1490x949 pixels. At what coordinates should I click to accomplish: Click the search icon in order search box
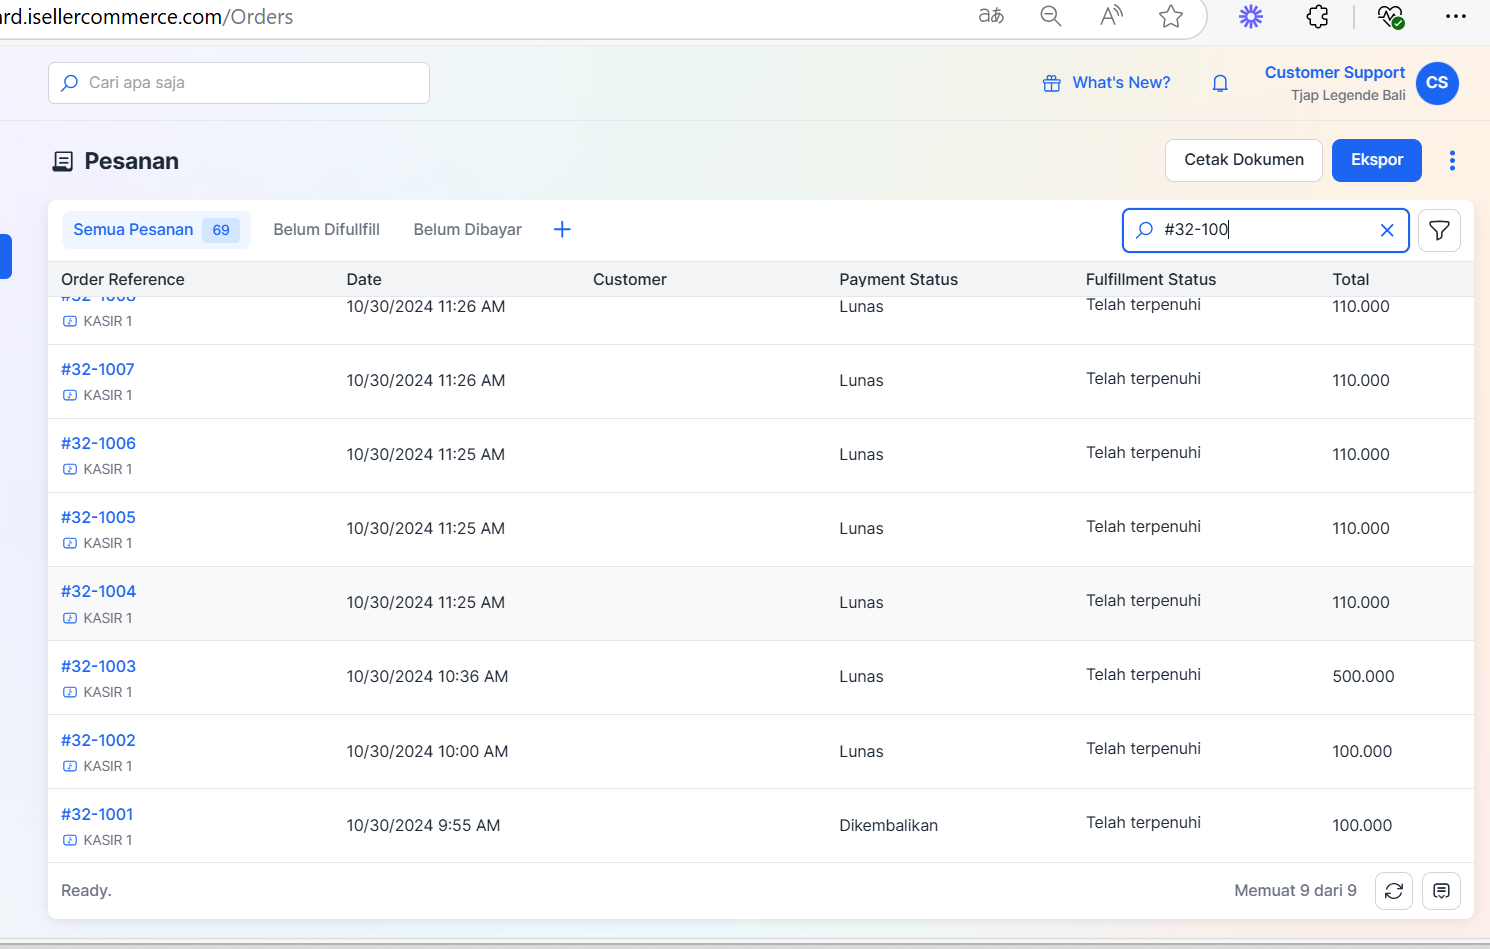(x=1145, y=230)
